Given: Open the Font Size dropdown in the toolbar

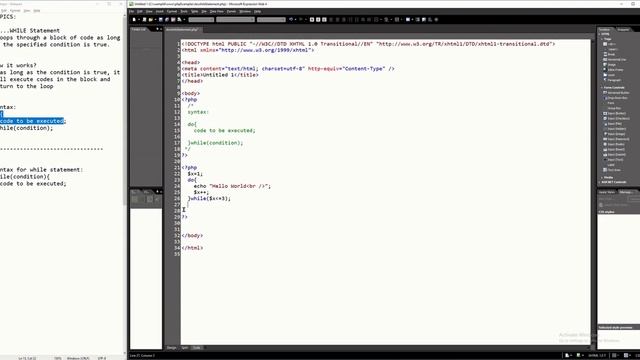Looking at the screenshot, I should tap(271, 20).
